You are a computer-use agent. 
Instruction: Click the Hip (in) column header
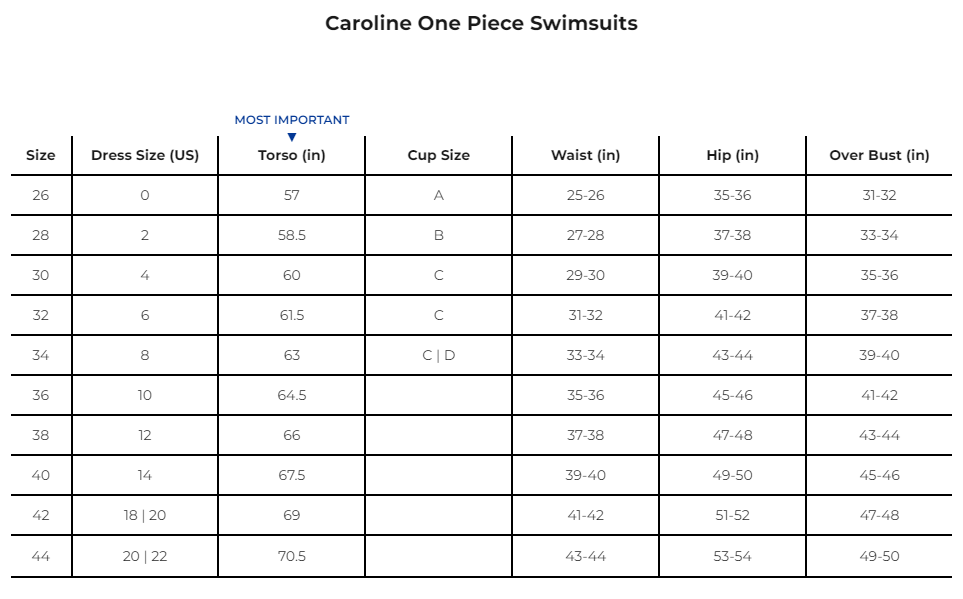[x=733, y=155]
